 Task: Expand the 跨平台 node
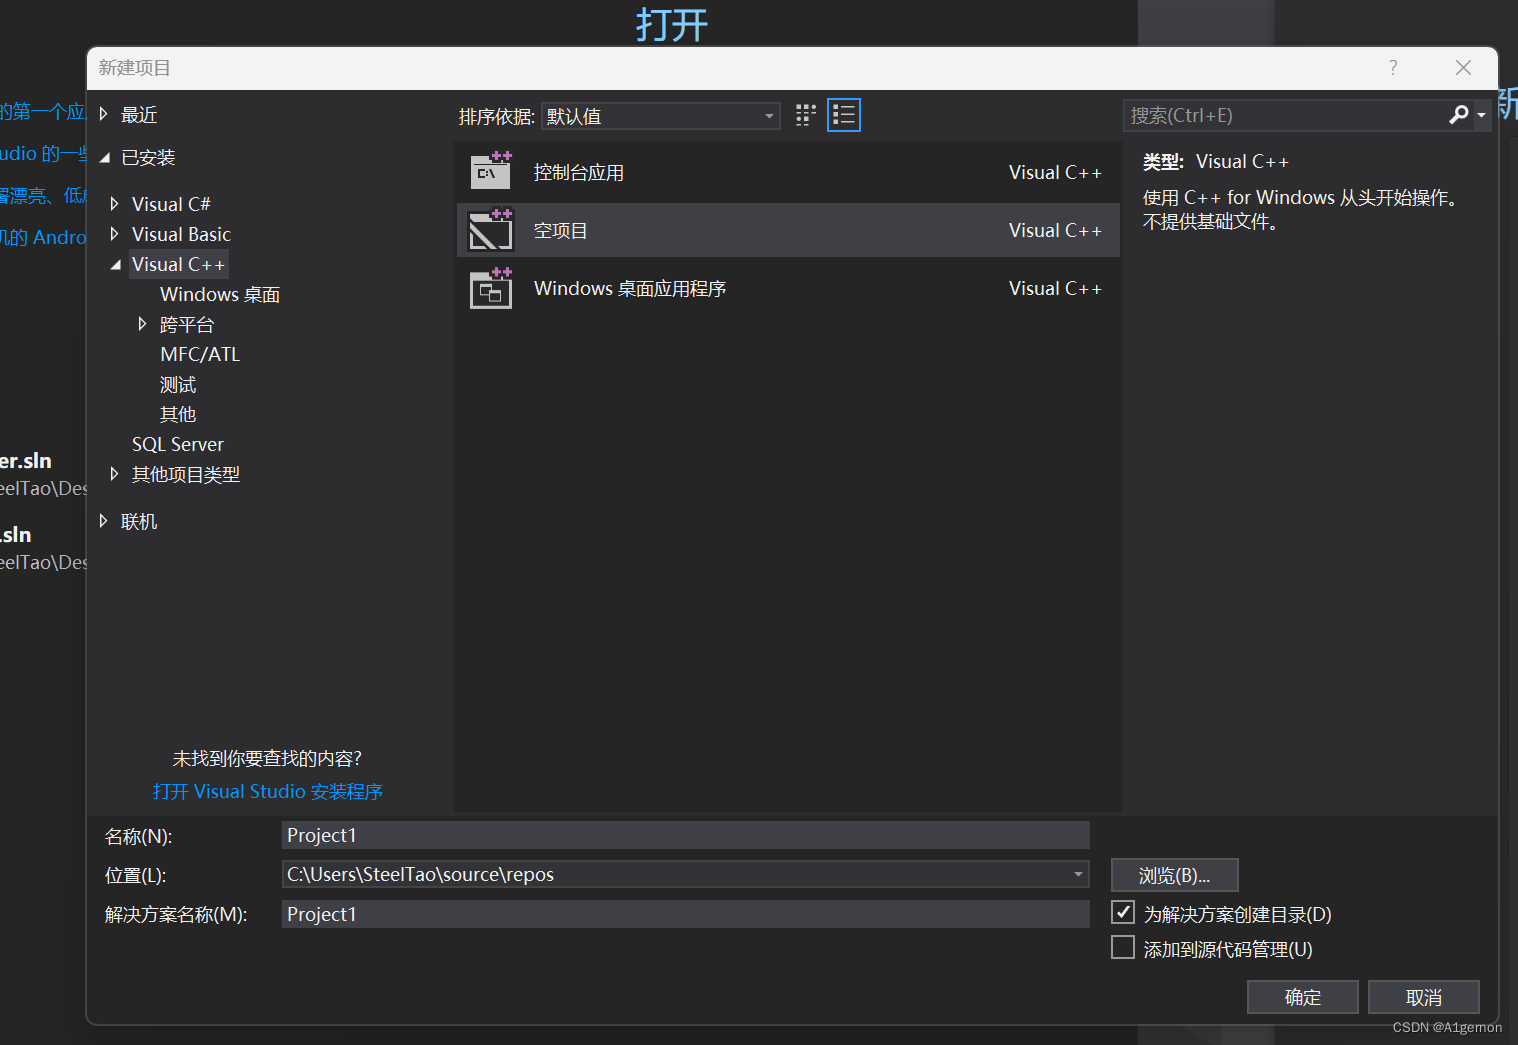point(142,323)
